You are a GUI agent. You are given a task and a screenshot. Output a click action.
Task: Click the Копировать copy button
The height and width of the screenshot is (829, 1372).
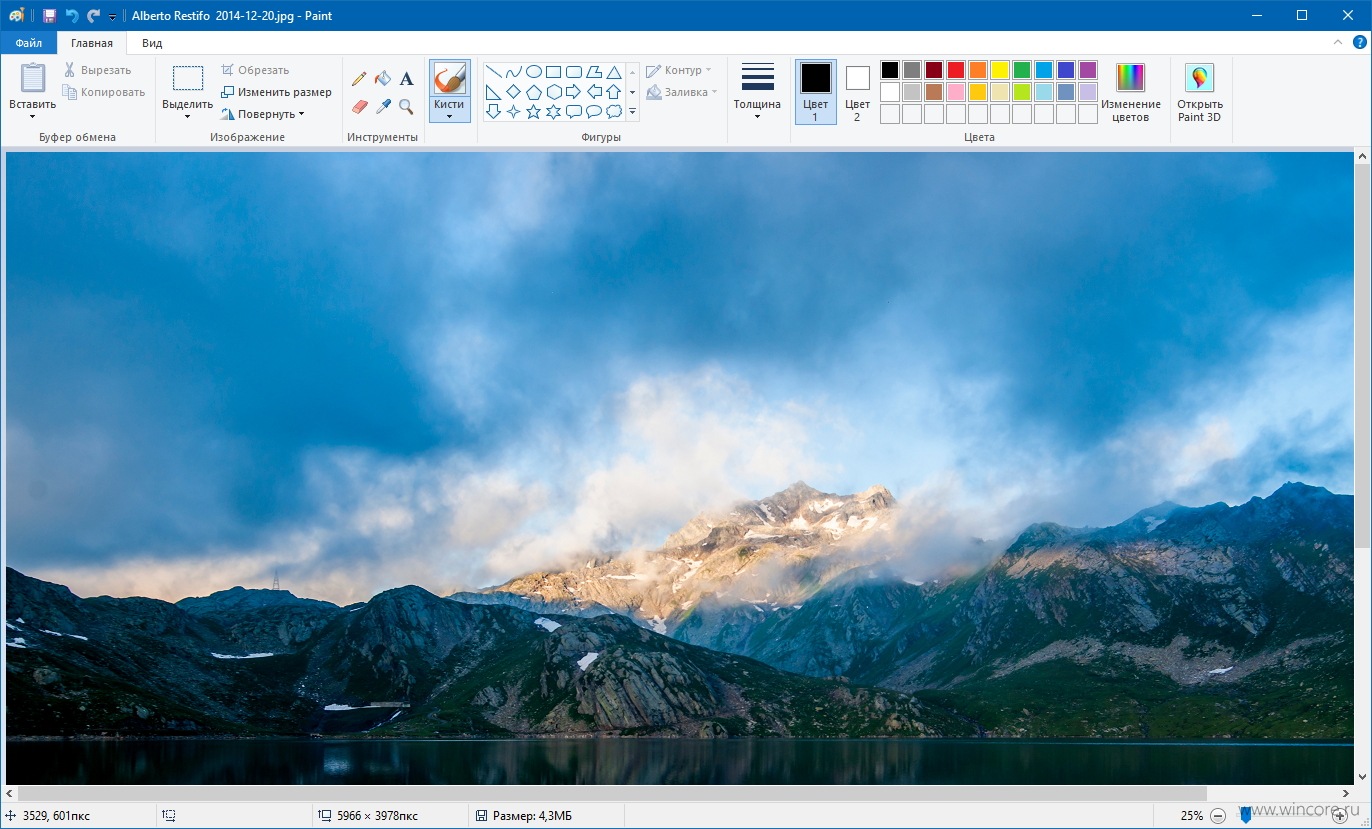point(104,92)
